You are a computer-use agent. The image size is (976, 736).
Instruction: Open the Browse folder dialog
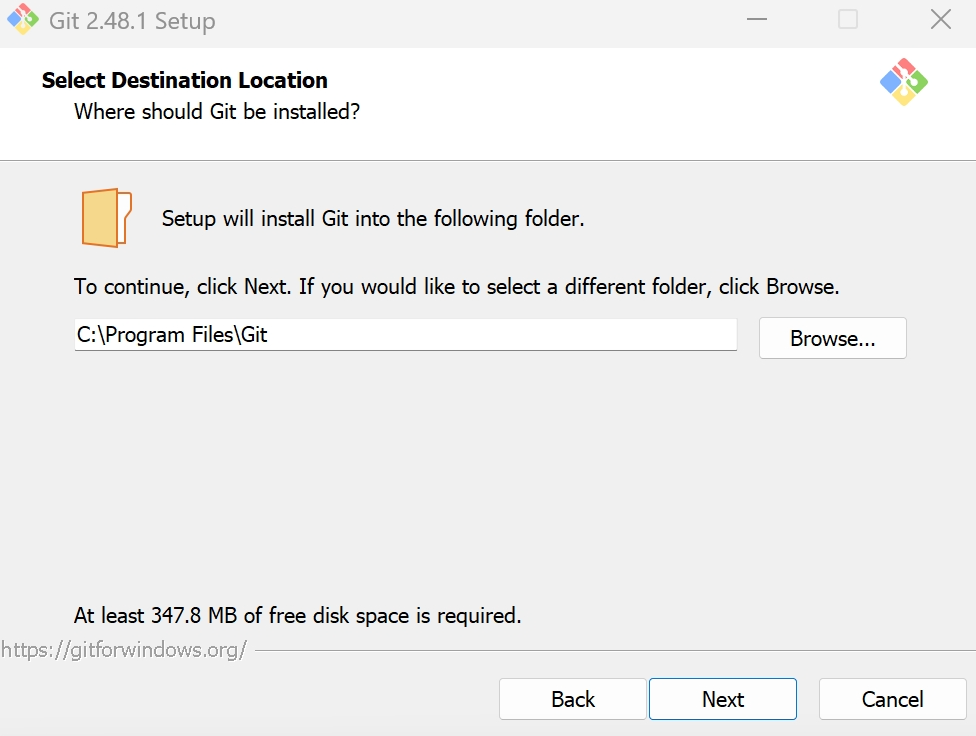[x=832, y=338]
